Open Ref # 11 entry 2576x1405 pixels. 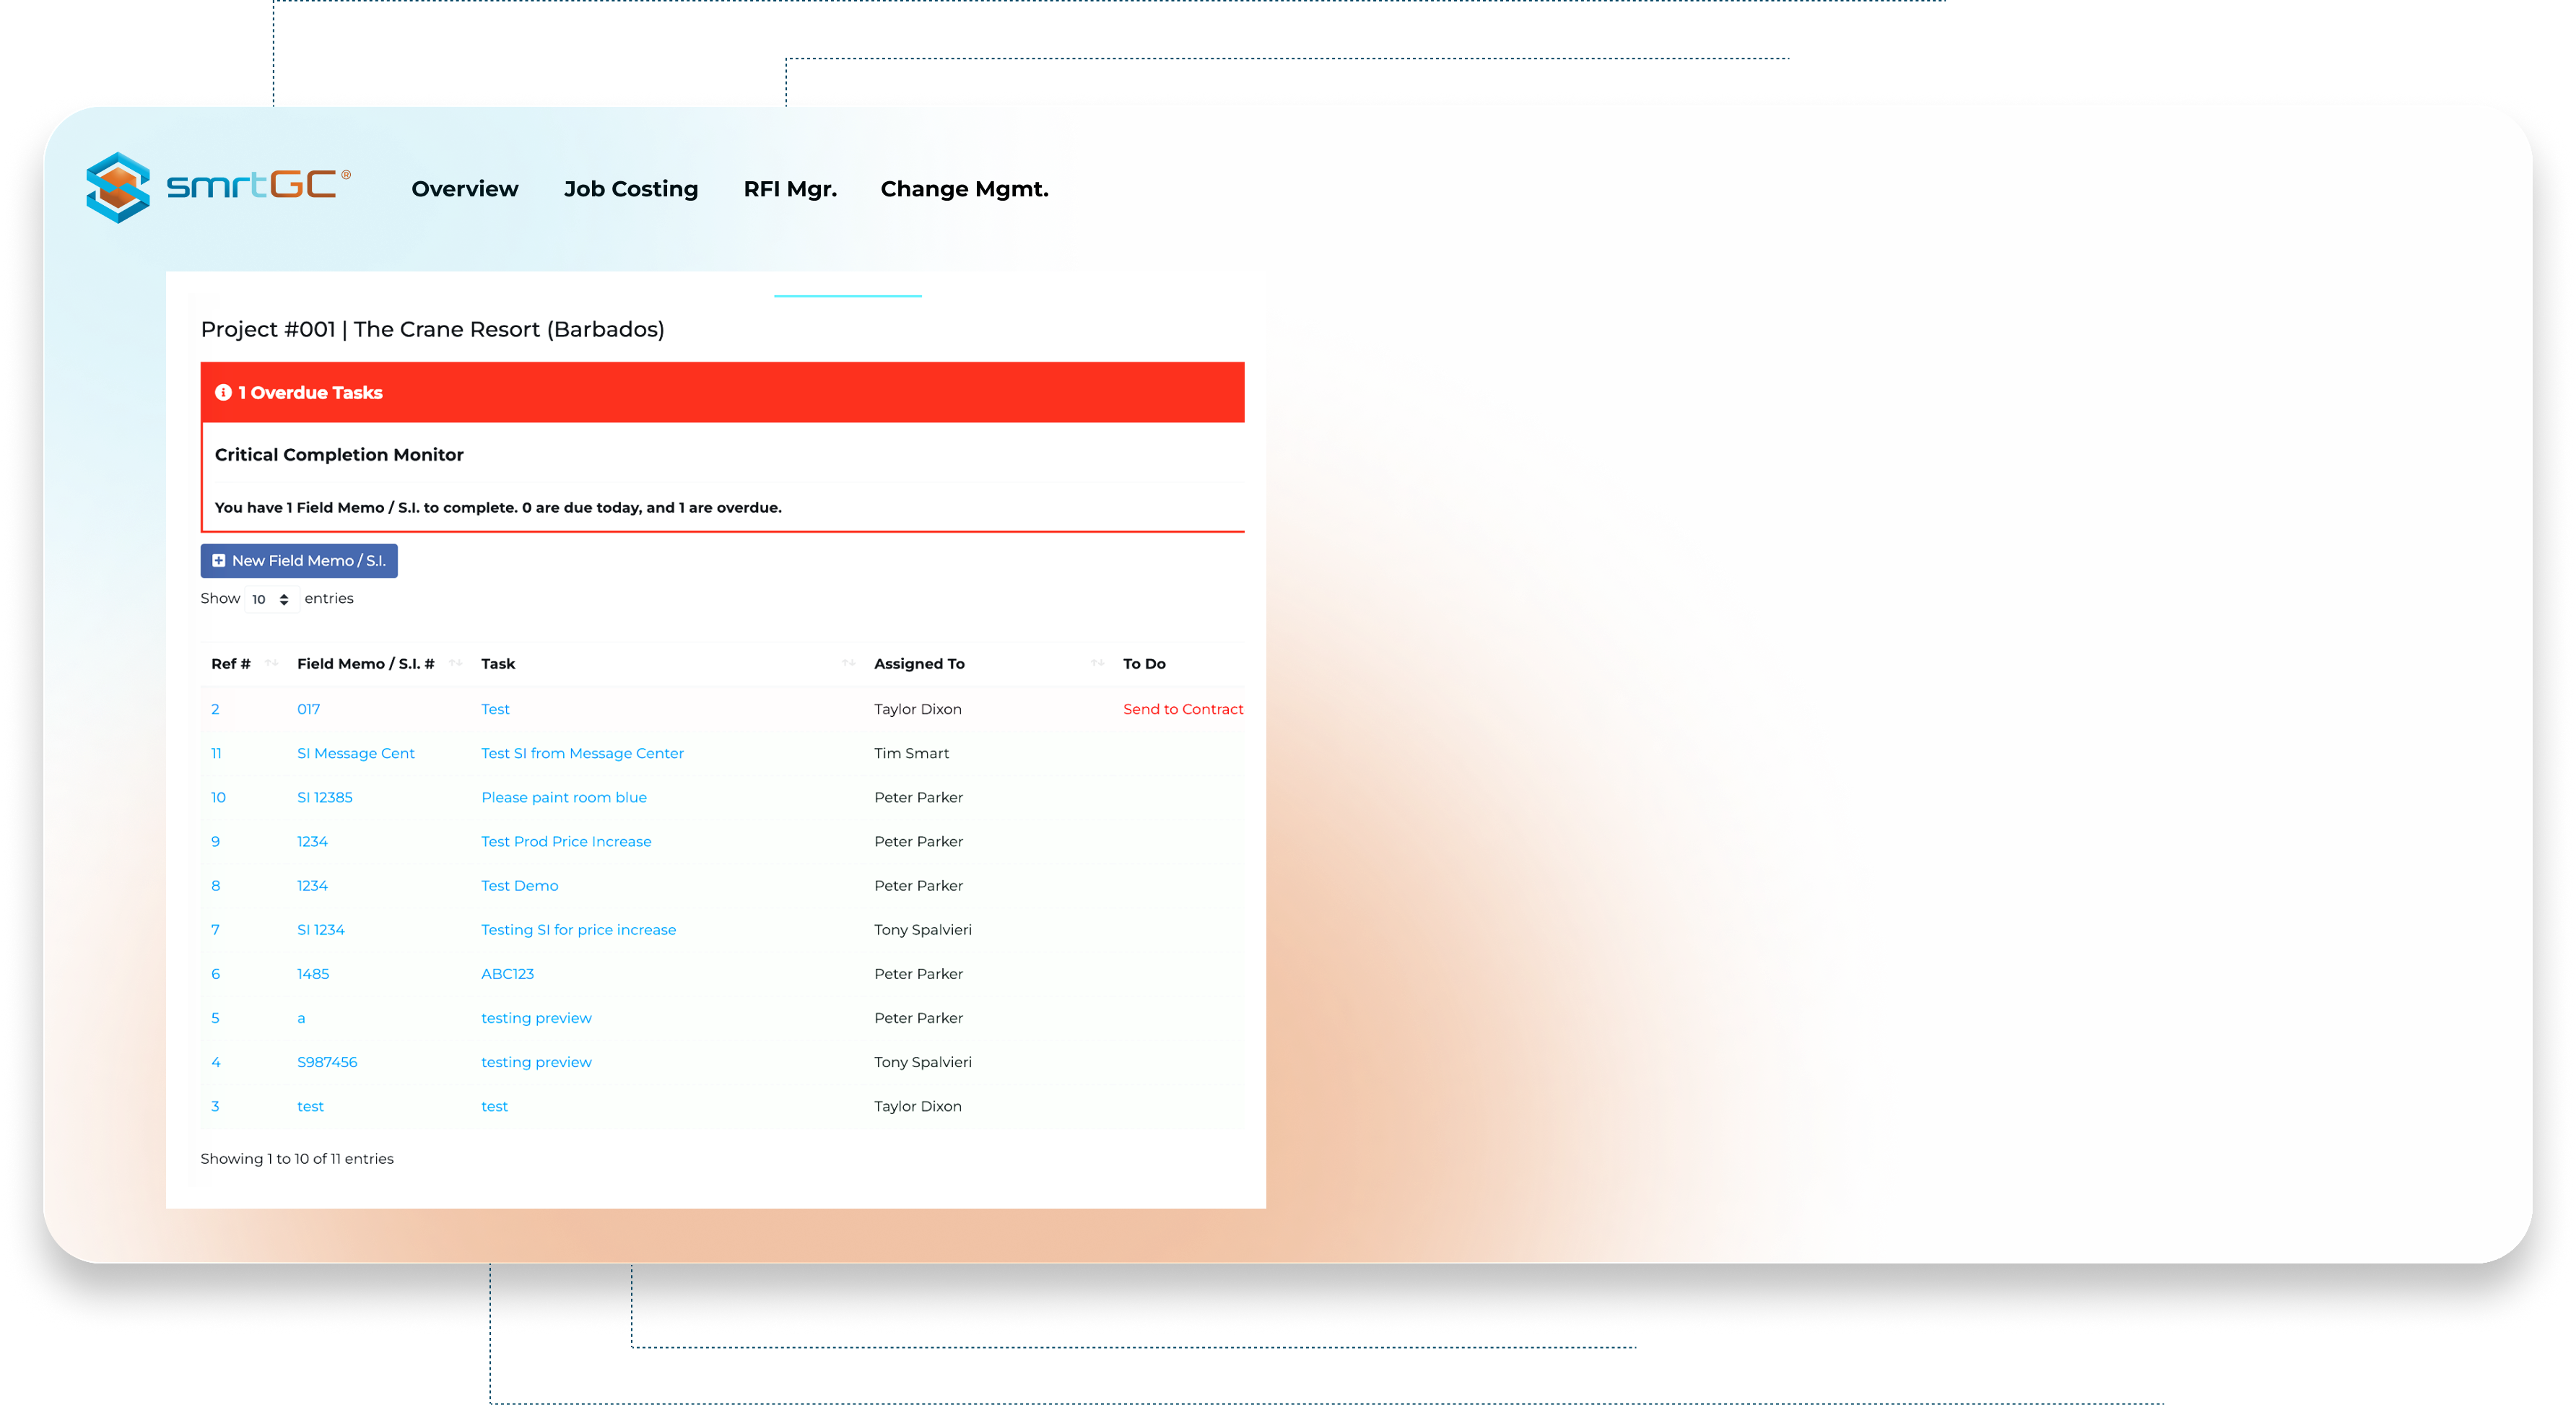coord(216,753)
